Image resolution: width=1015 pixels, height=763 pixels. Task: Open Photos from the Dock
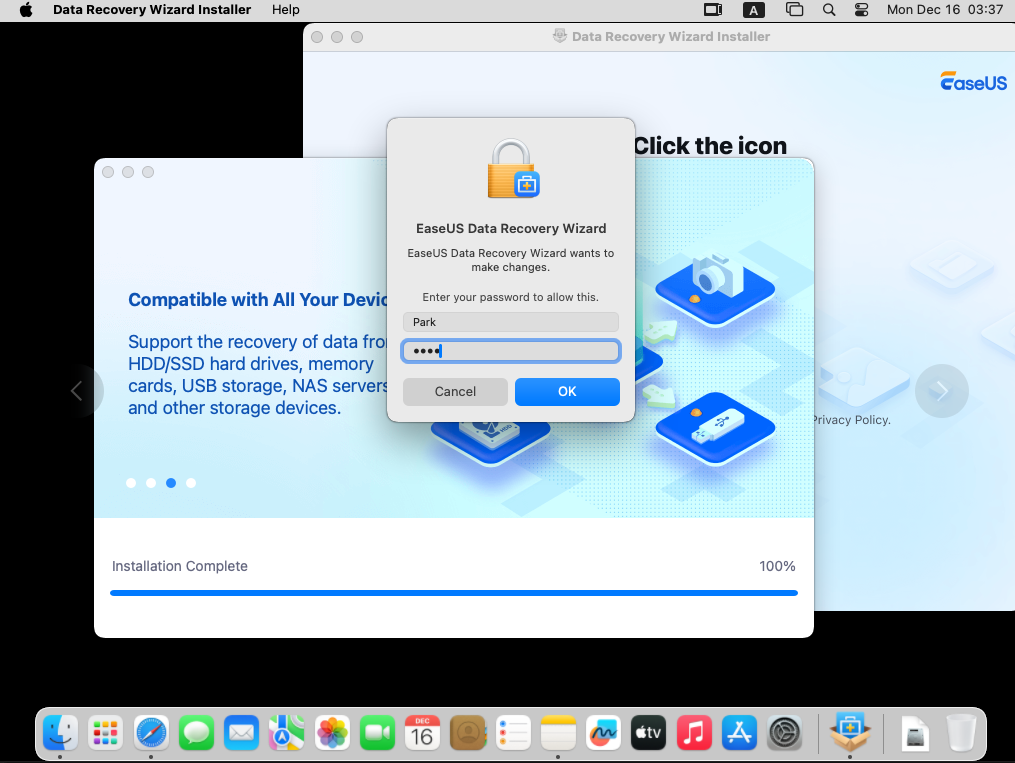point(332,733)
